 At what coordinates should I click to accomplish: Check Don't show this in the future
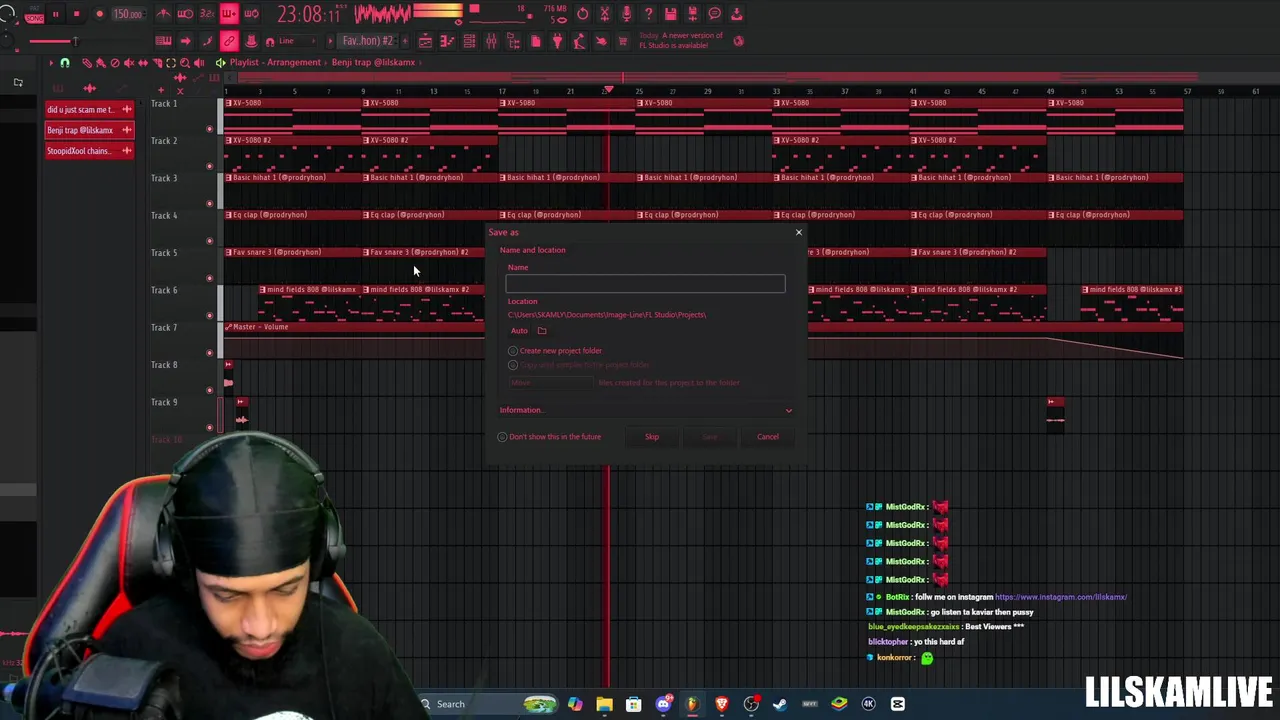tap(550, 437)
